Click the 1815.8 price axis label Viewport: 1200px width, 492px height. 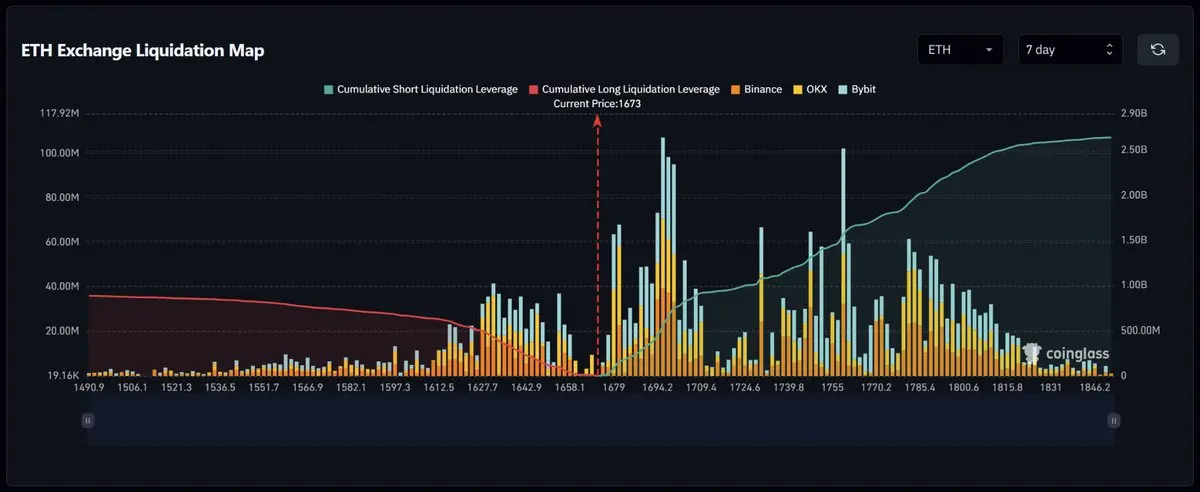coord(1006,388)
